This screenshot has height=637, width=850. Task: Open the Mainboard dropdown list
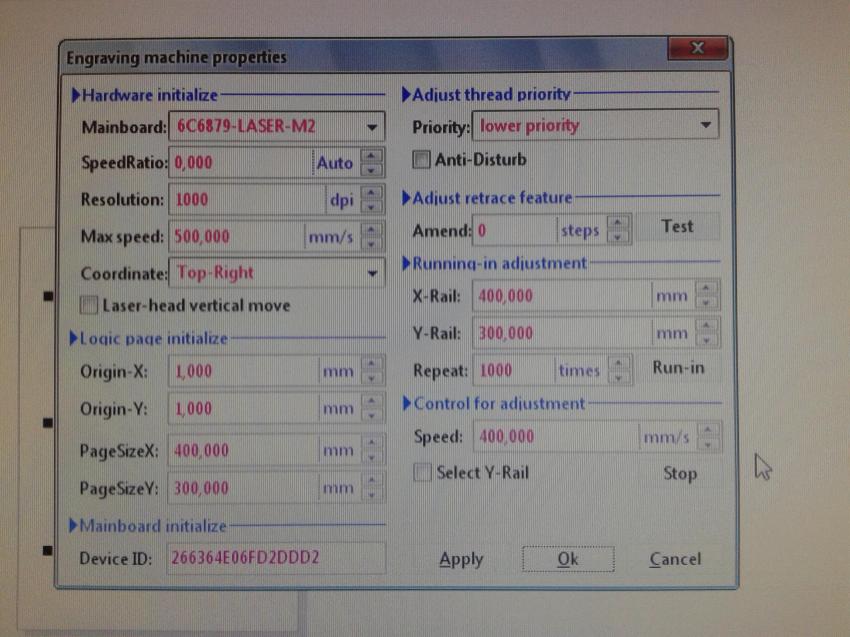pyautogui.click(x=372, y=127)
